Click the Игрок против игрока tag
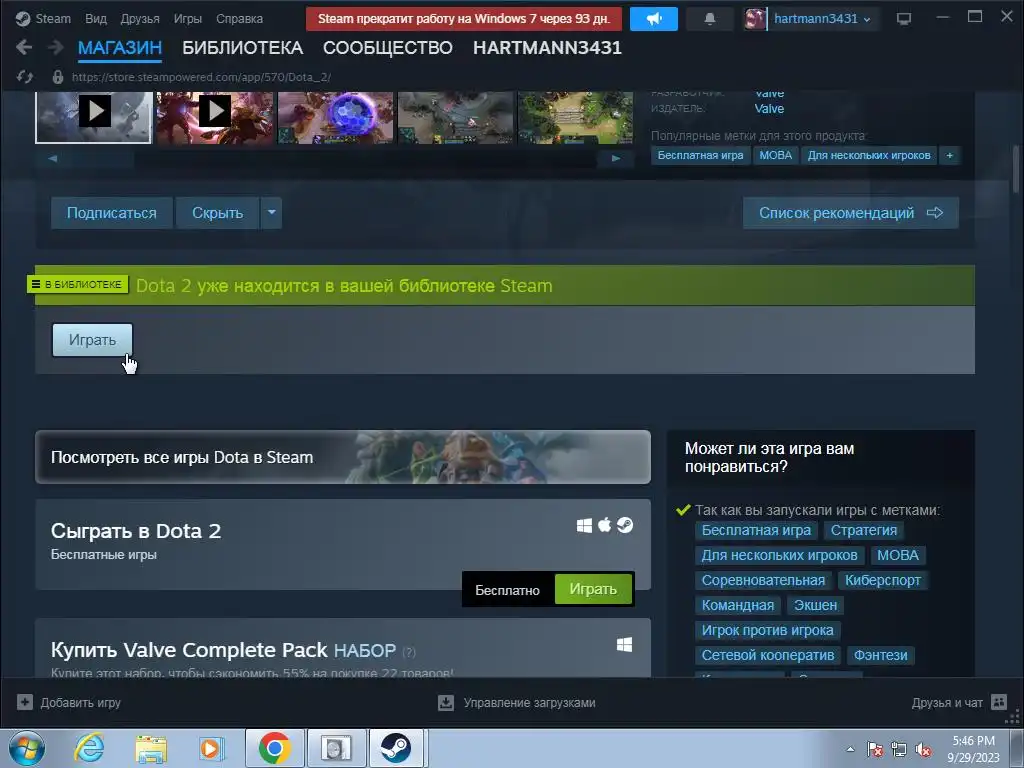 coord(767,630)
